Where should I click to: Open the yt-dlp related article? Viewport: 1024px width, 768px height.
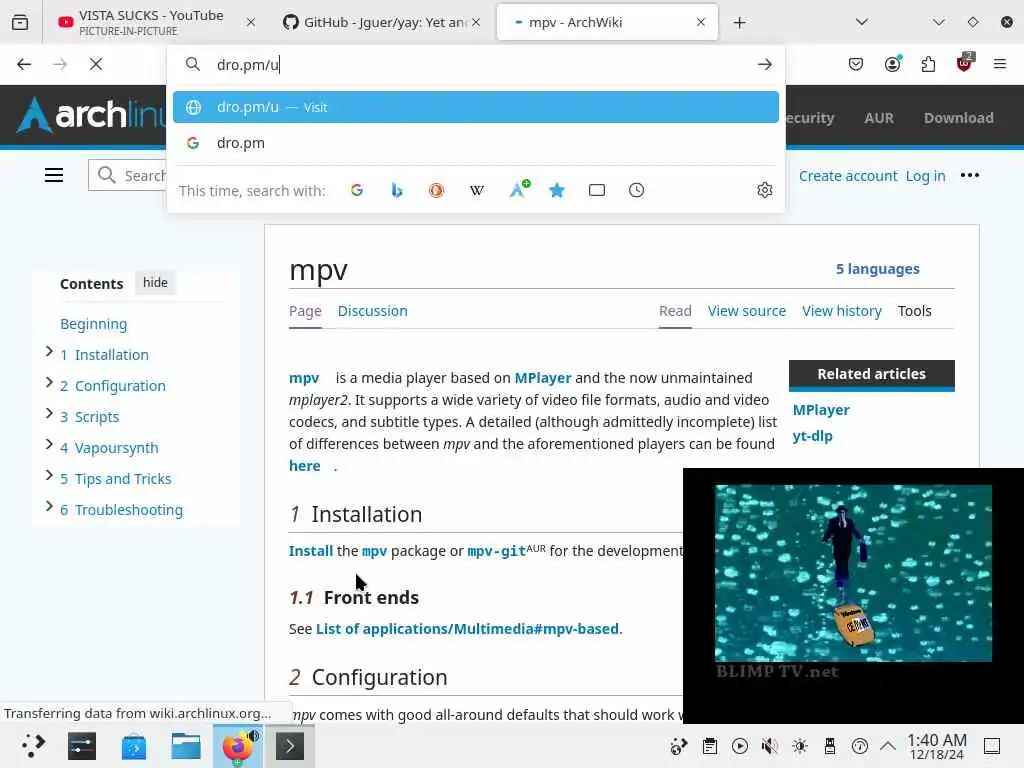(x=812, y=436)
